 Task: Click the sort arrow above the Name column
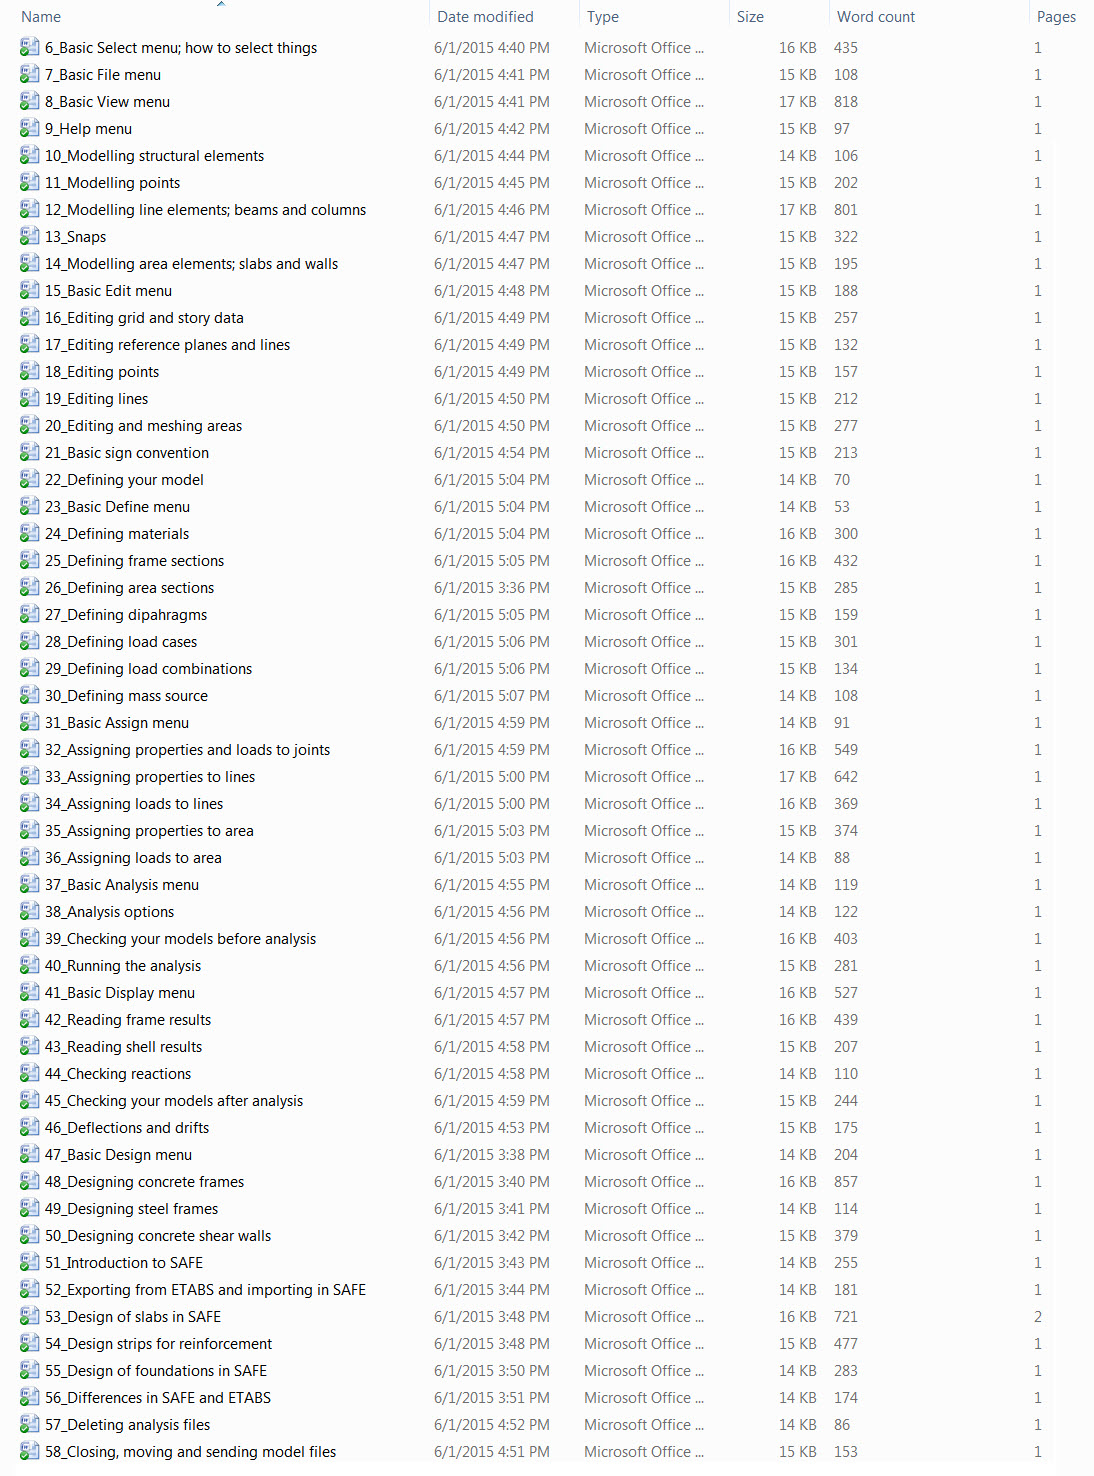221,4
